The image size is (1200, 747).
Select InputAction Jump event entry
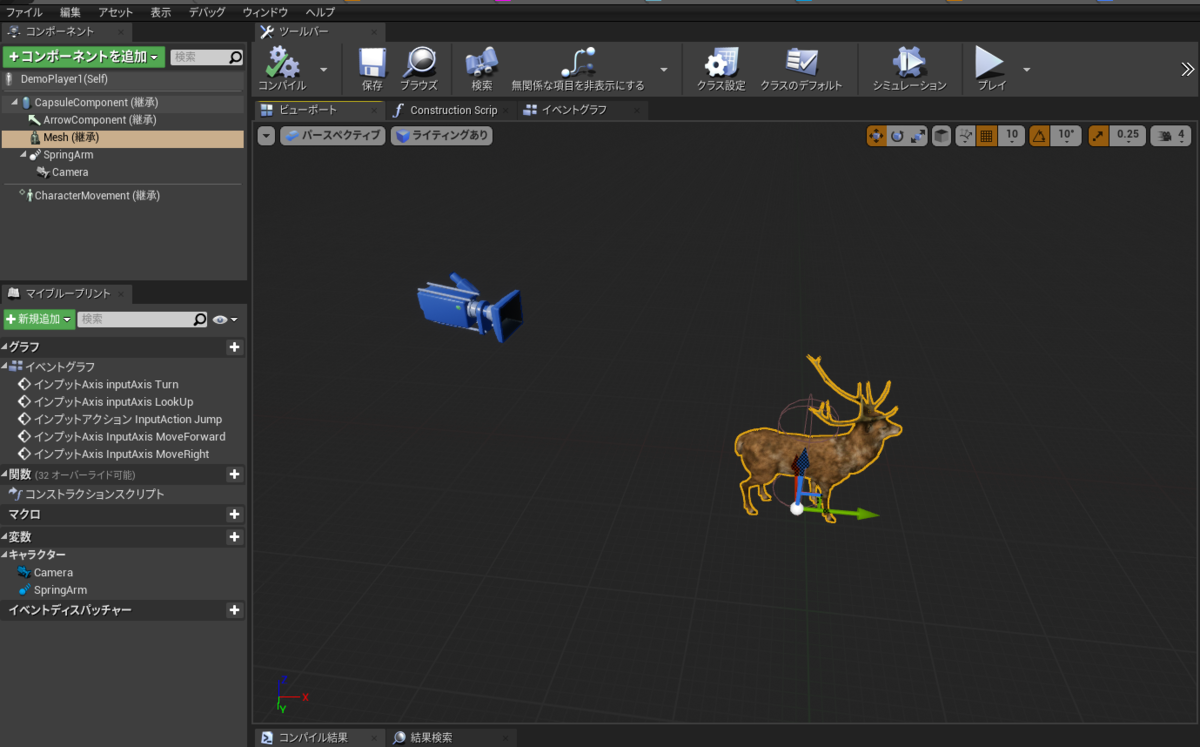(128, 419)
